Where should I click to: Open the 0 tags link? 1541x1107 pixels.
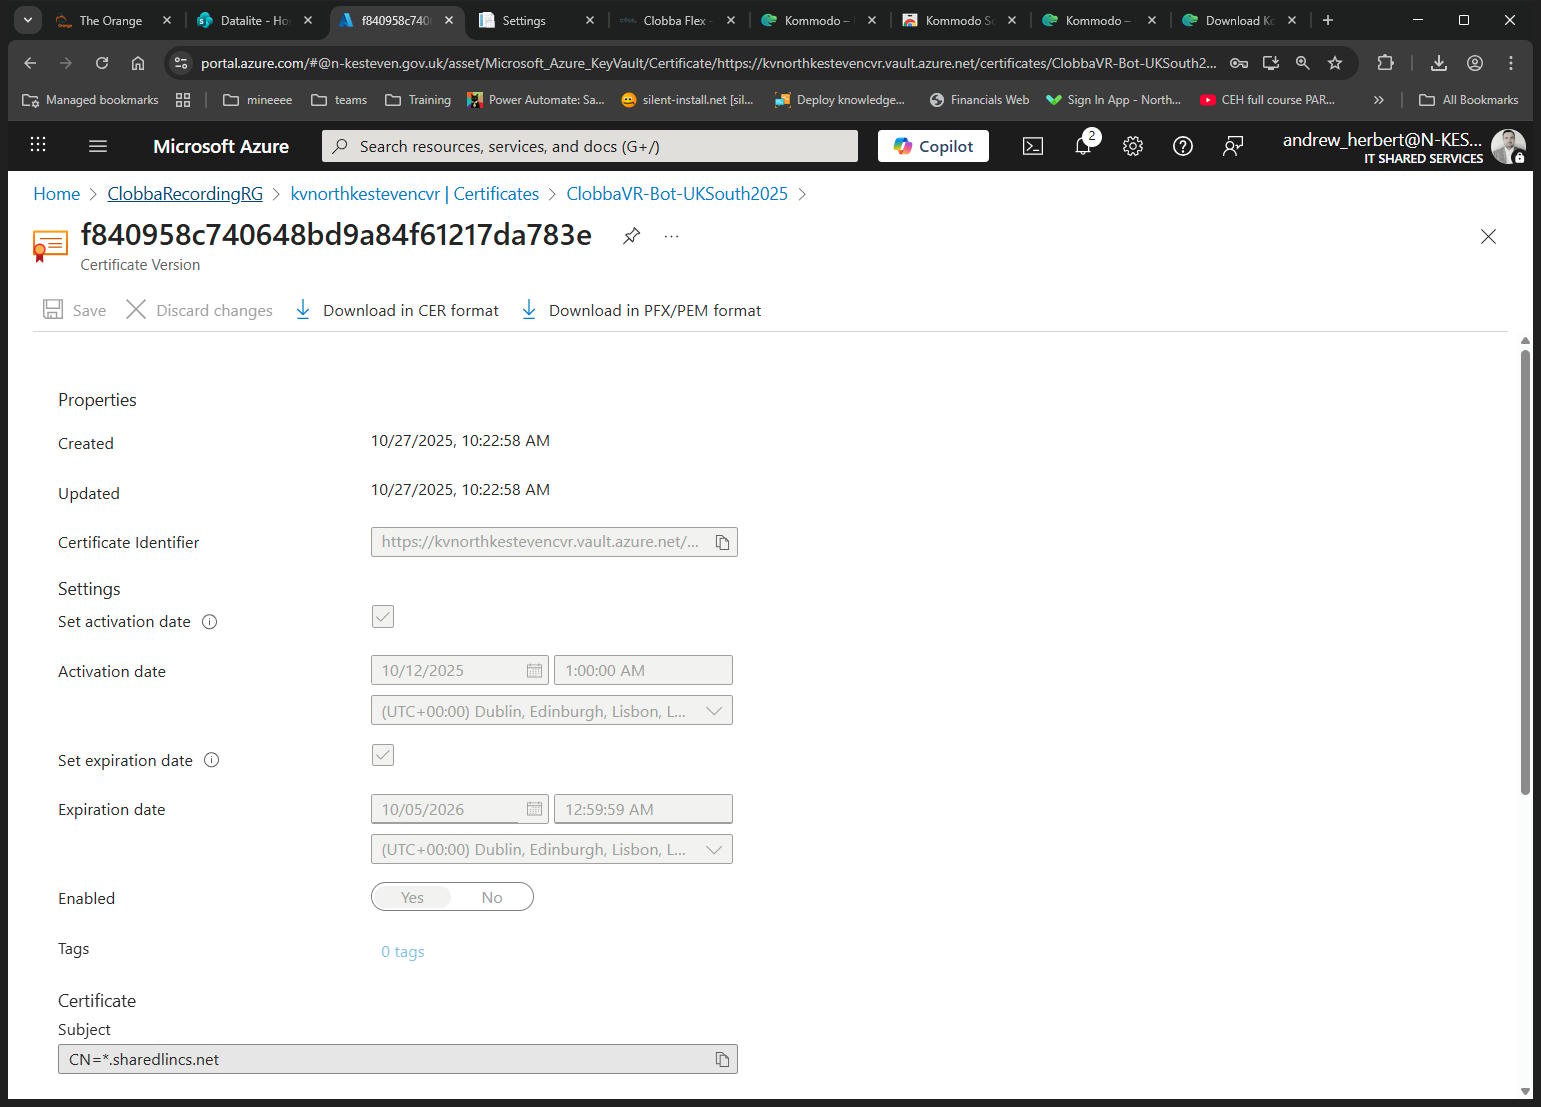tap(403, 952)
